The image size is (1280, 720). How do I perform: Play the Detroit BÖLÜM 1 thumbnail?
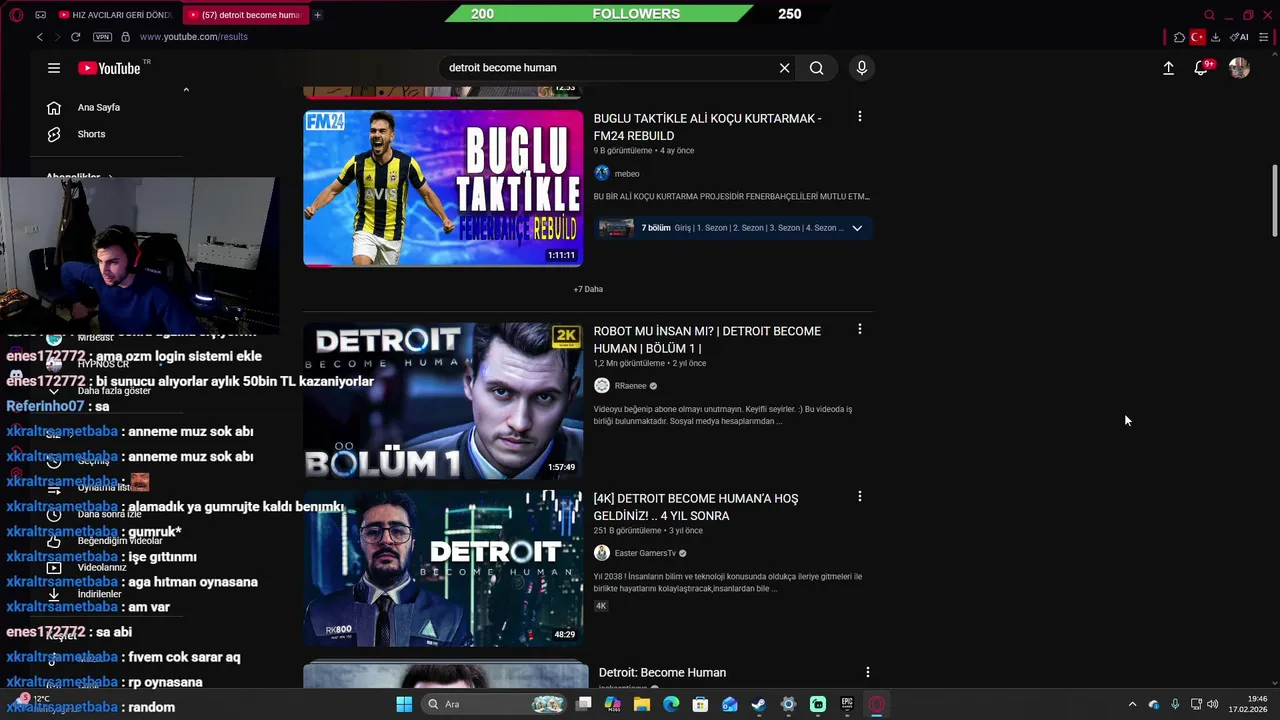[443, 400]
